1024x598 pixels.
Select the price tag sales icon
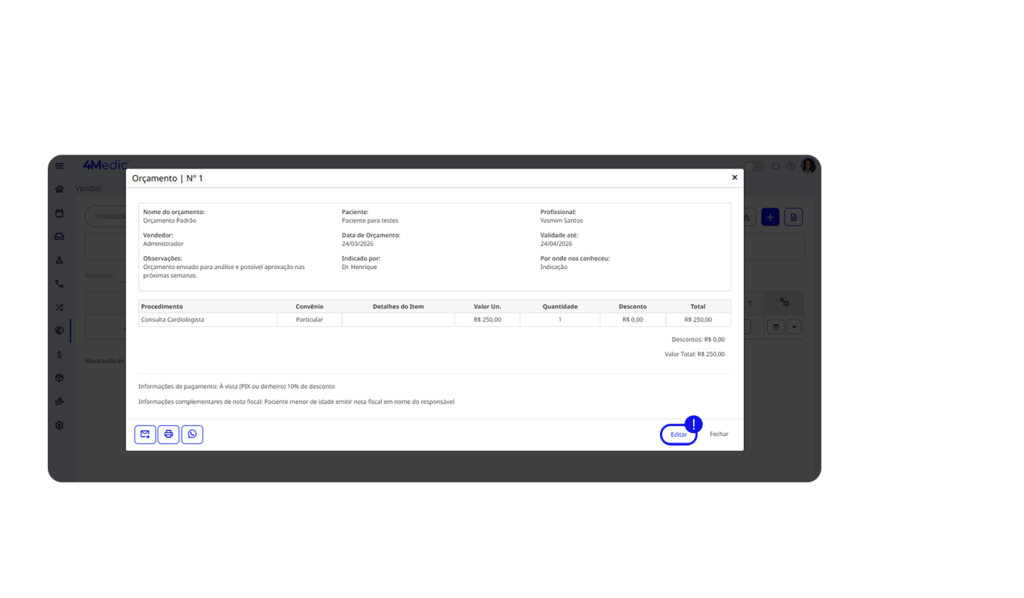59,331
